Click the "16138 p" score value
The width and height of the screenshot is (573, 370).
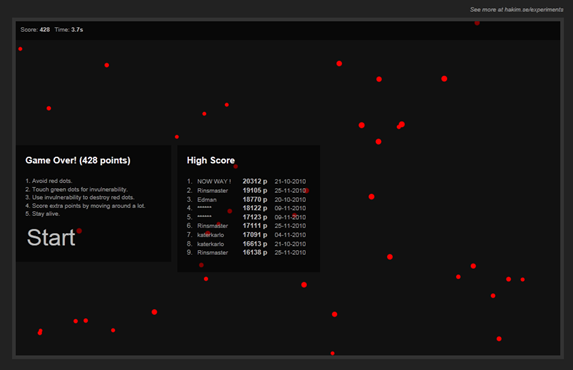tap(255, 253)
